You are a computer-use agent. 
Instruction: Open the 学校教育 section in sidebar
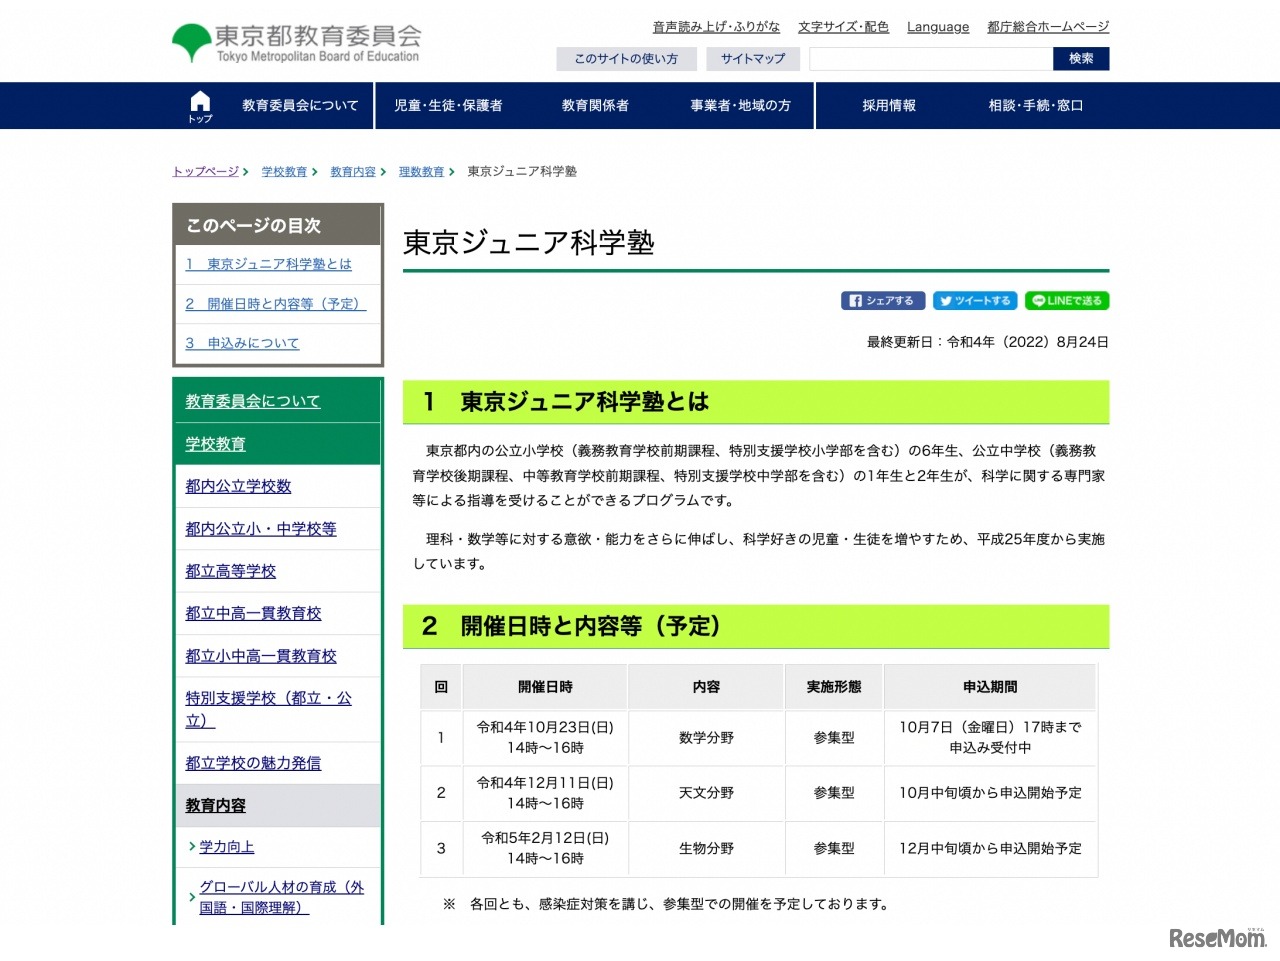click(214, 443)
